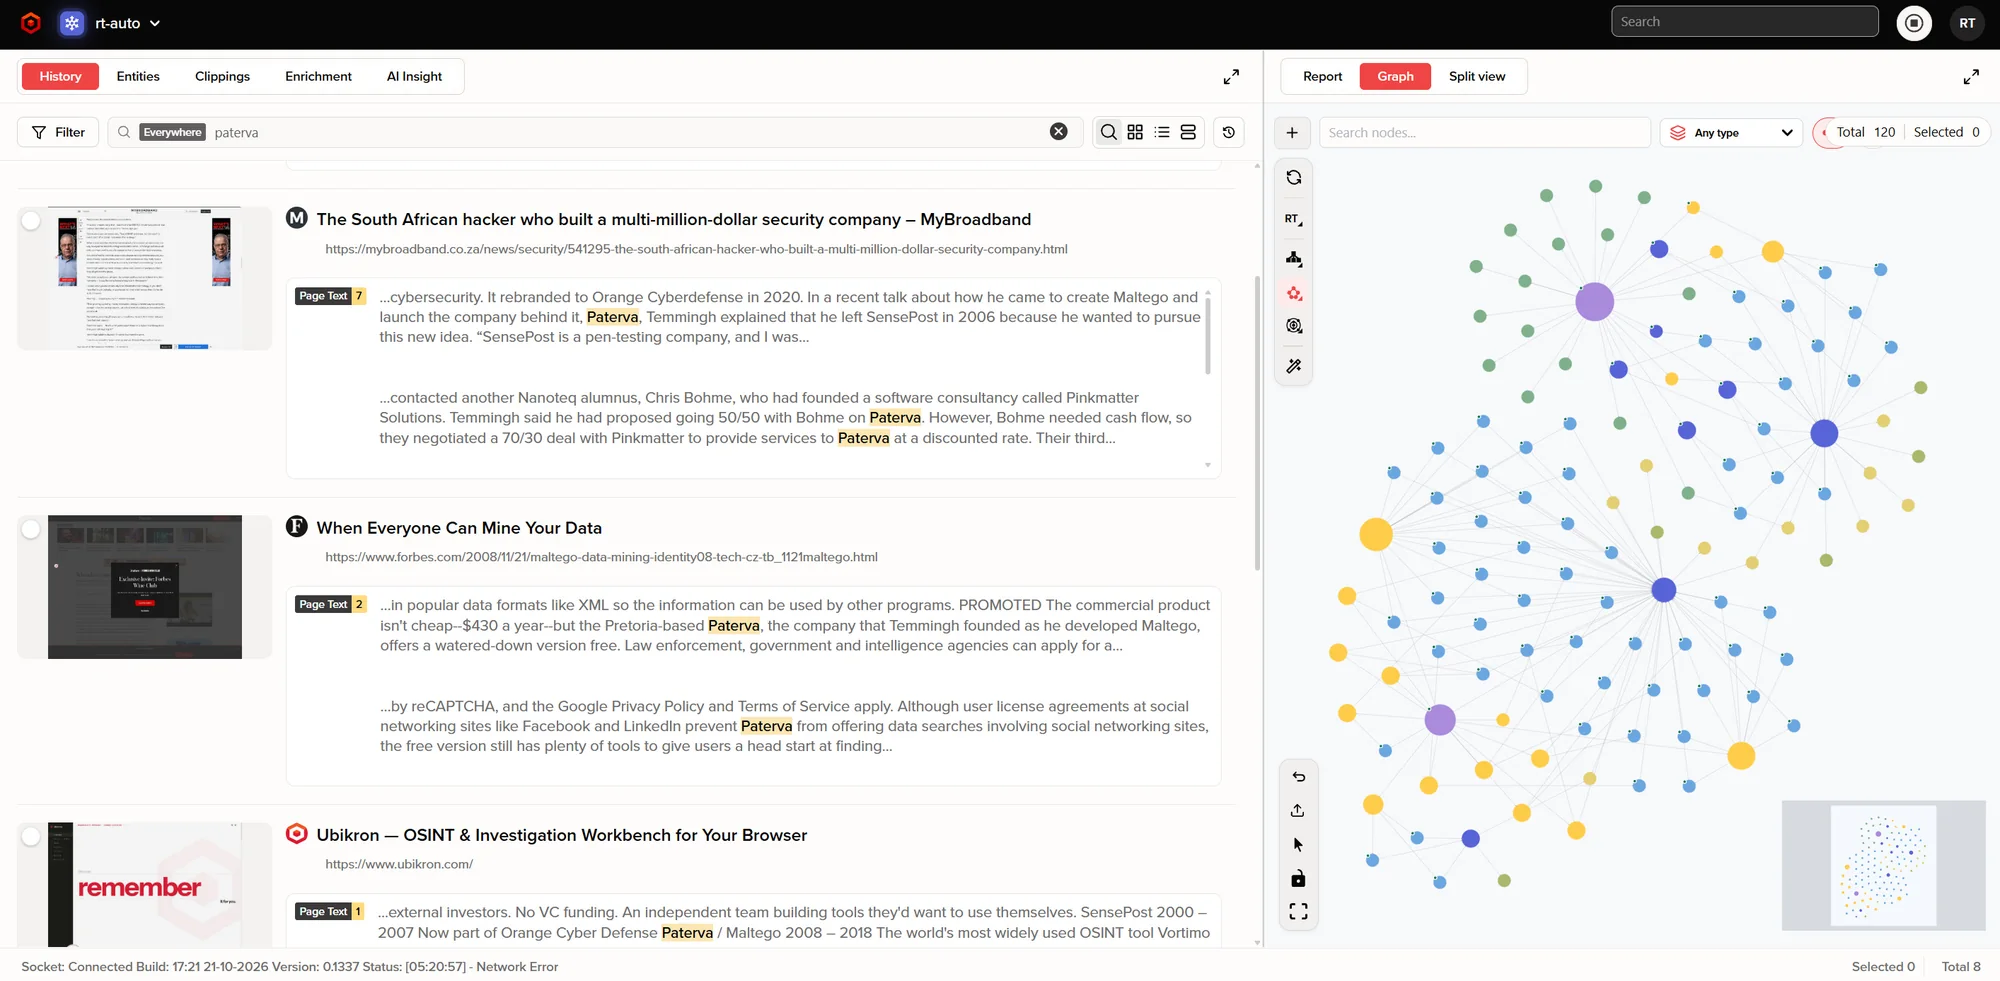Select the magic wand tool
Viewport: 2000px width, 981px height.
1294,366
